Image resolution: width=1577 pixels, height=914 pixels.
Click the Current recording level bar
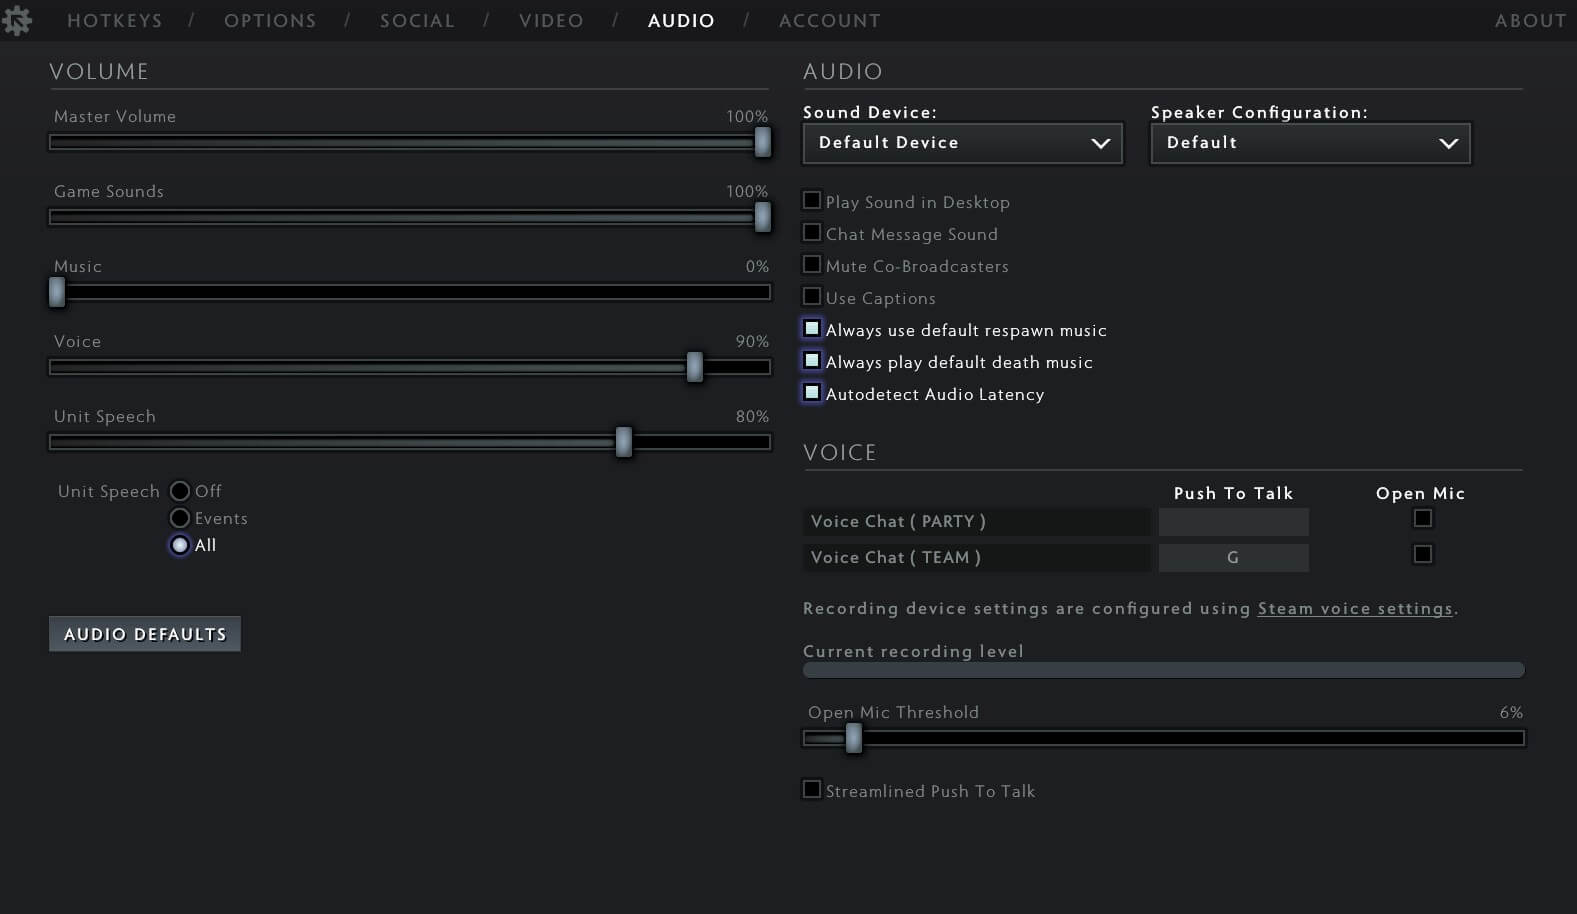1164,670
